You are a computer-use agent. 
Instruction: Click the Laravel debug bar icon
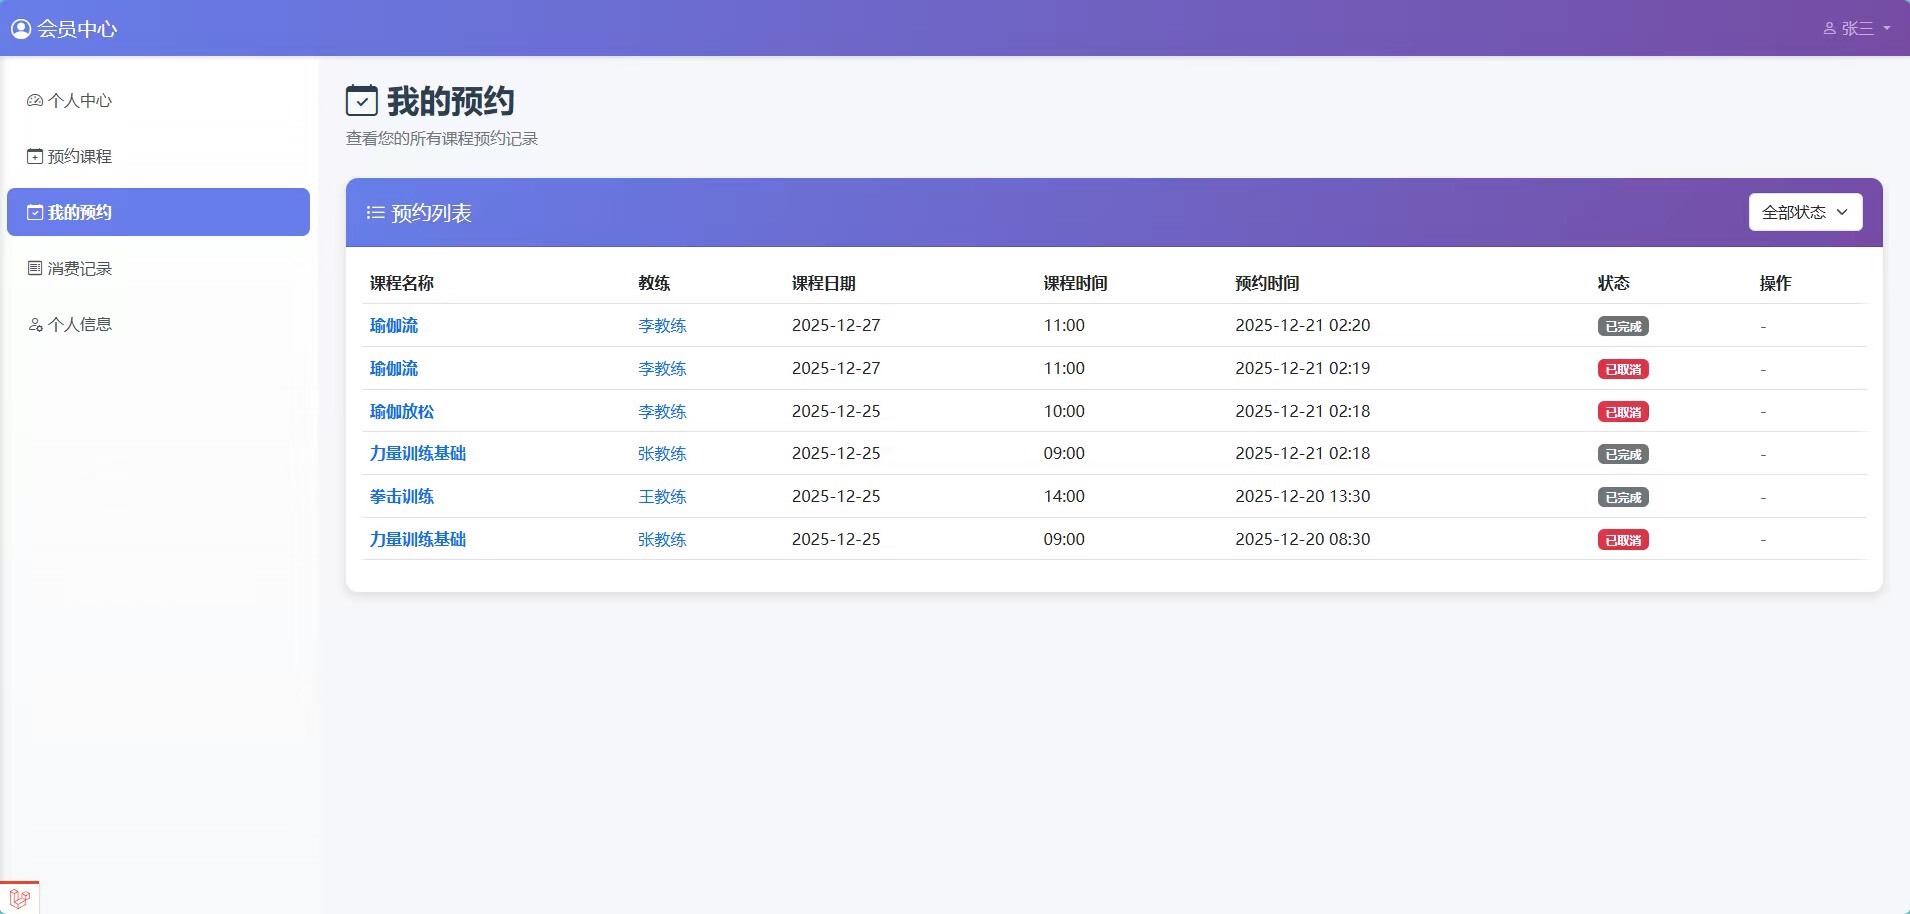tap(19, 897)
